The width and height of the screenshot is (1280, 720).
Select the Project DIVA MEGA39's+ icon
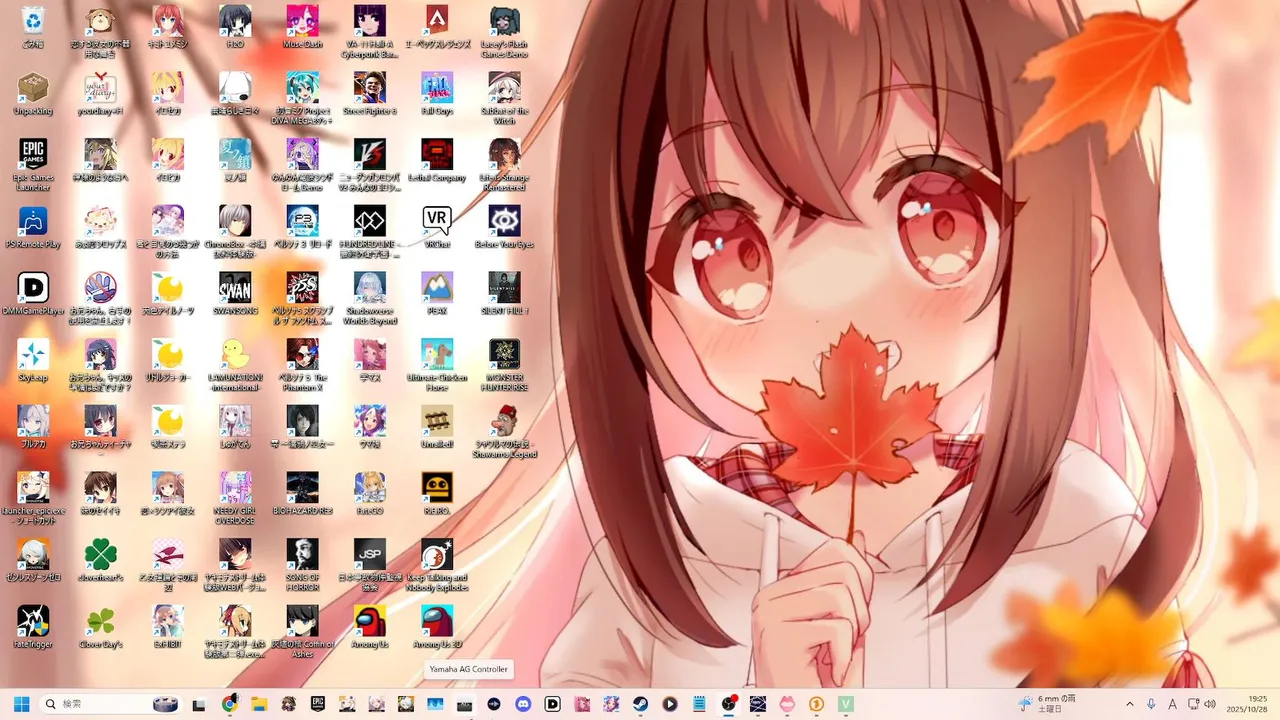[302, 88]
